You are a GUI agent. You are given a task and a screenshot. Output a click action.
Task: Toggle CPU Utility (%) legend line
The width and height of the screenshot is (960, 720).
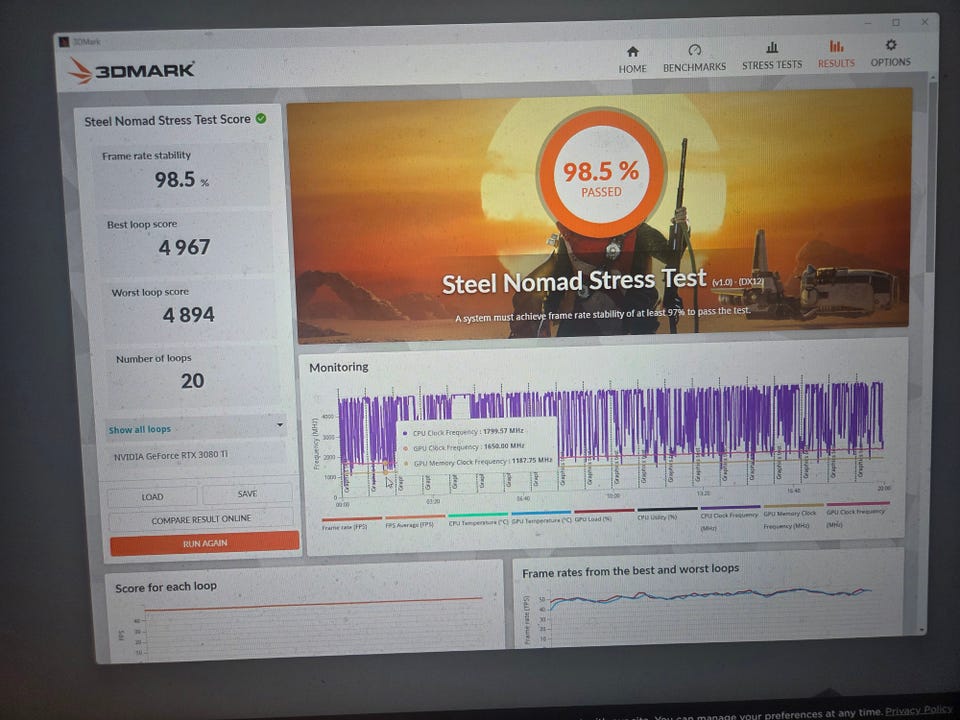pyautogui.click(x=667, y=514)
